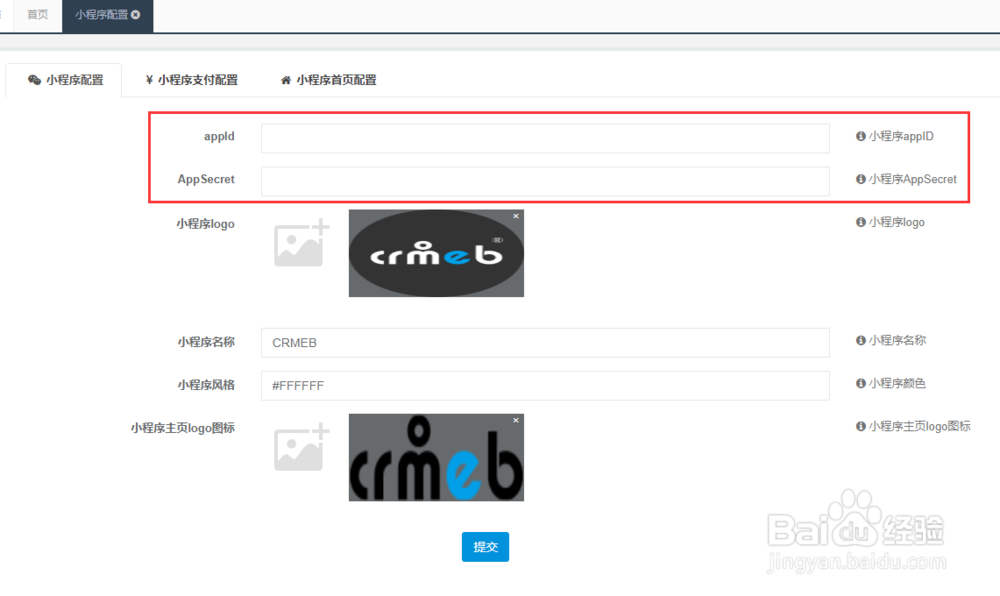
Task: Remove the 小程序主页logo图标 image via x
Action: (516, 420)
